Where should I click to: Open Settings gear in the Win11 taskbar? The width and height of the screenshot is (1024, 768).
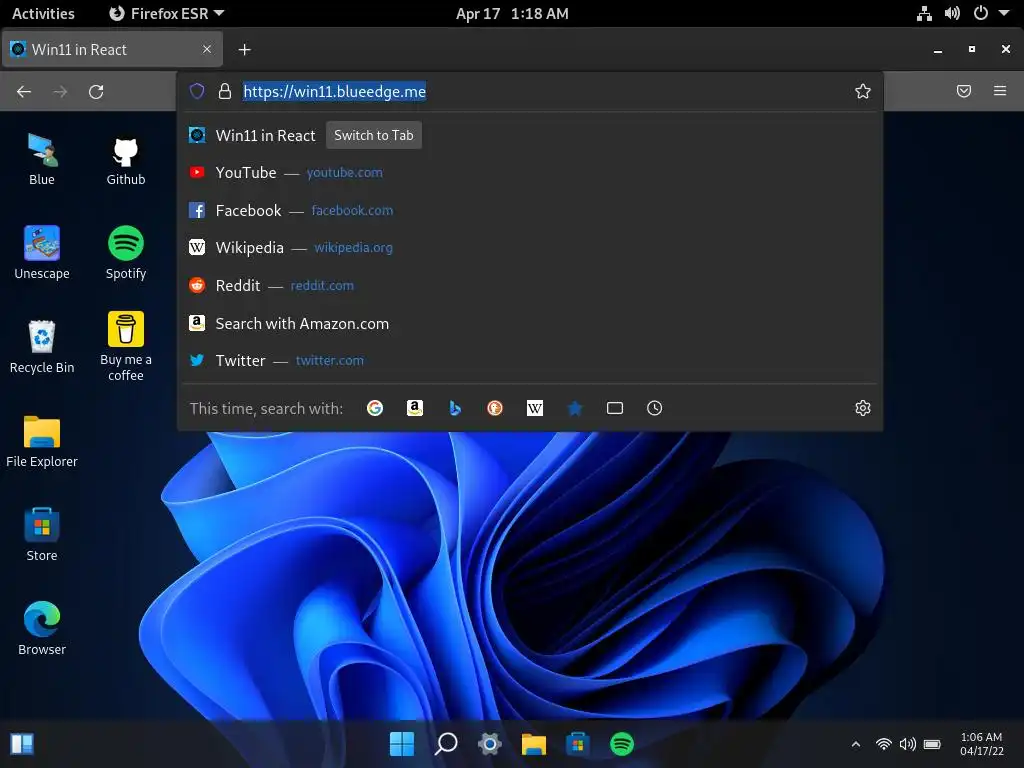pos(490,744)
